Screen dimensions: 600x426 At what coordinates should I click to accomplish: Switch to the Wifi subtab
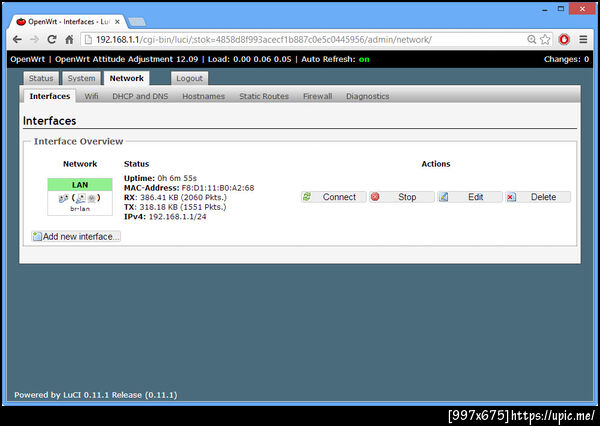tap(91, 96)
